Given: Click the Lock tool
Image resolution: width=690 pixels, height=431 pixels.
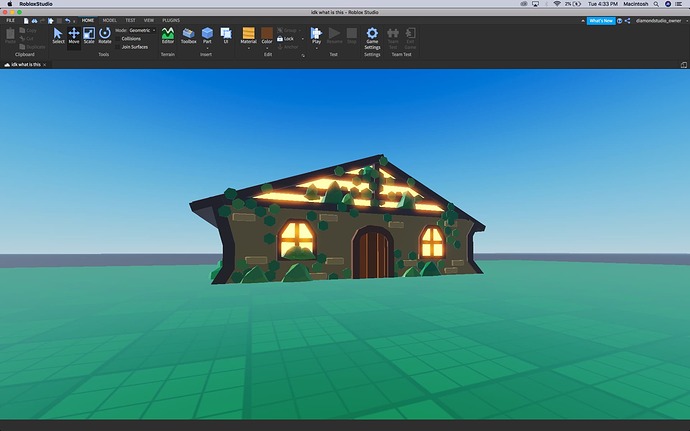Looking at the screenshot, I should click(x=286, y=39).
